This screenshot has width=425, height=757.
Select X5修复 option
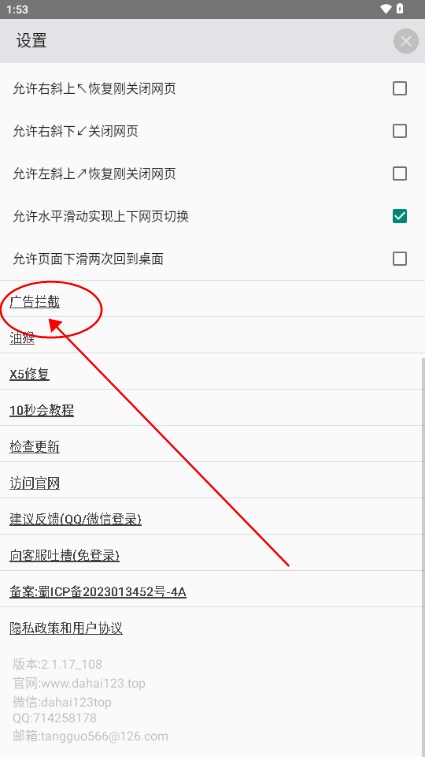click(x=29, y=374)
